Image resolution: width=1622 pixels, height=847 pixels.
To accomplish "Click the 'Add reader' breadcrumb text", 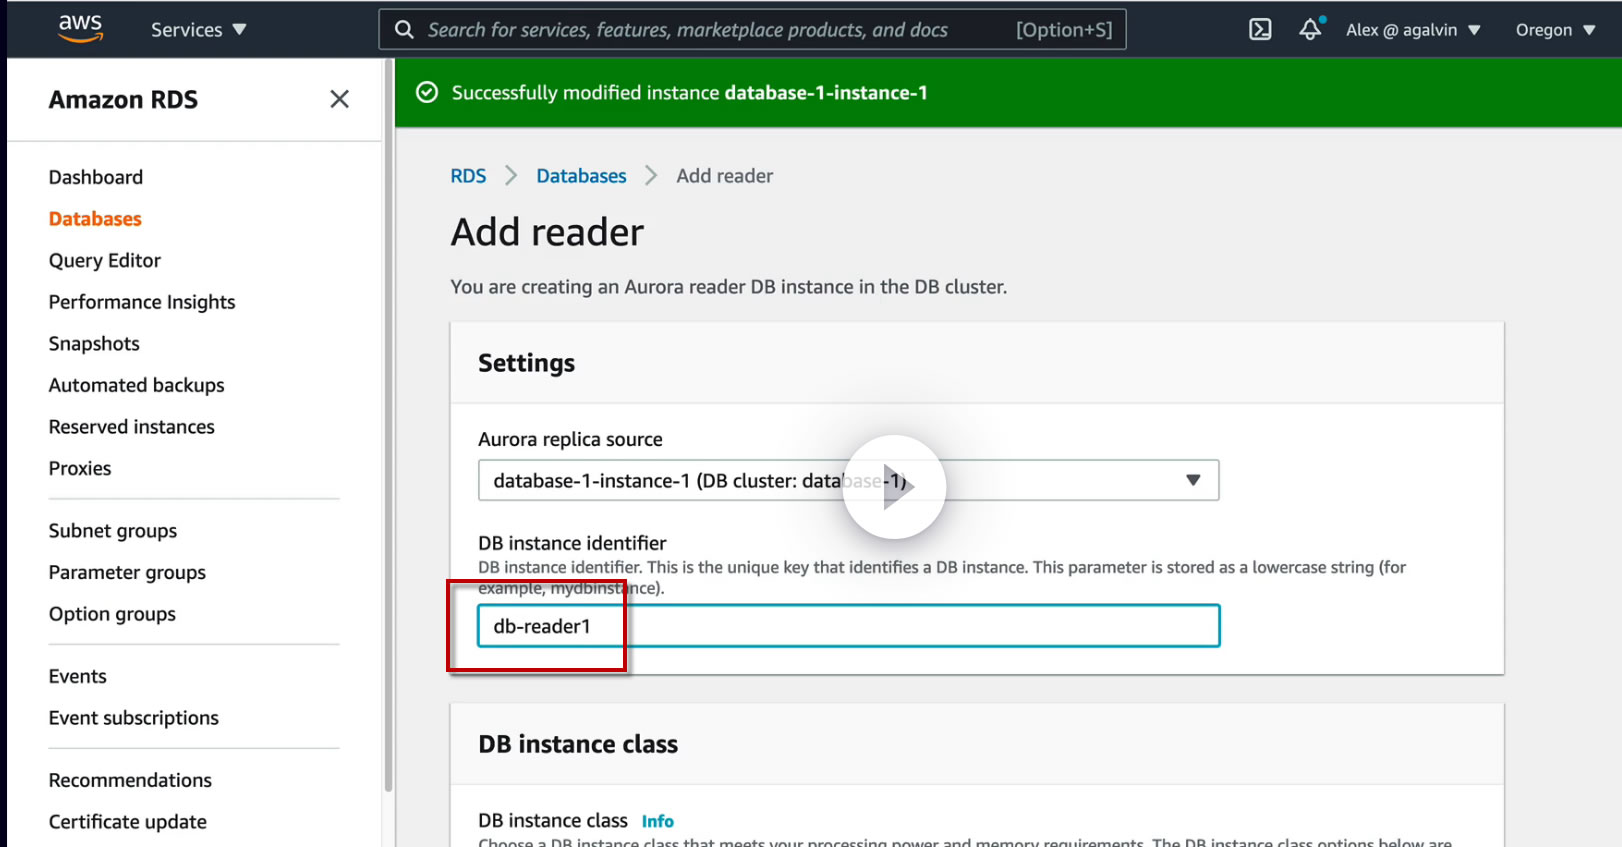I will tap(725, 176).
